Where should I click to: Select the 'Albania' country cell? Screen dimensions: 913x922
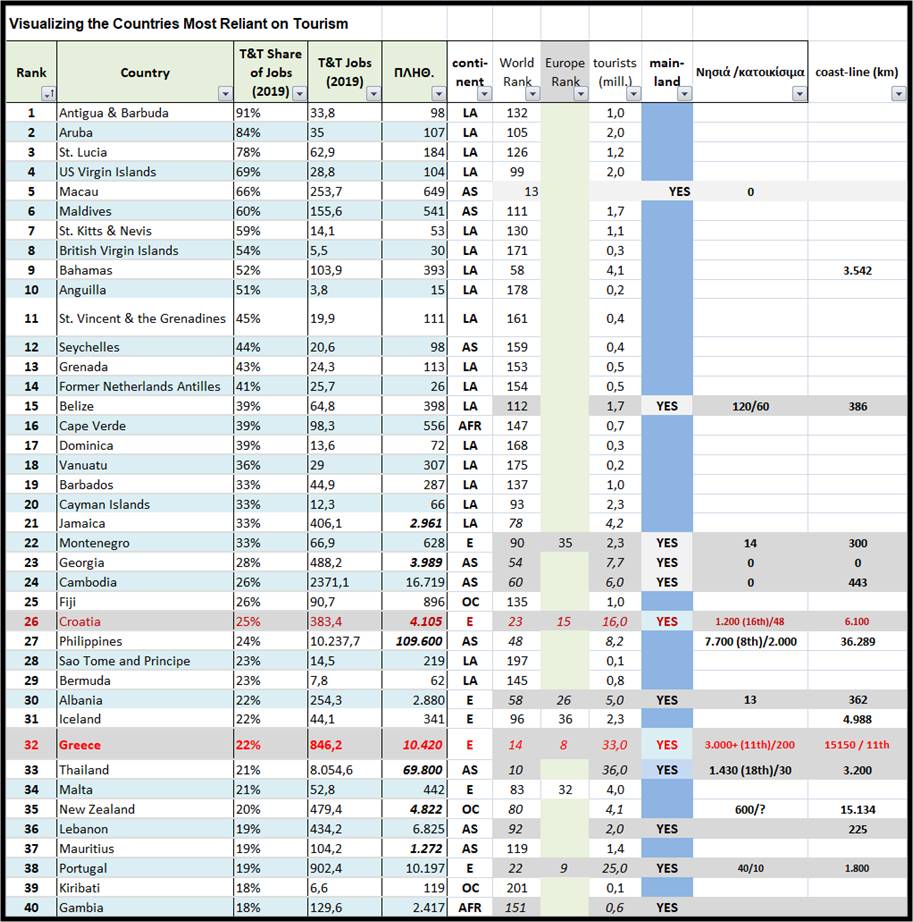pyautogui.click(x=145, y=700)
